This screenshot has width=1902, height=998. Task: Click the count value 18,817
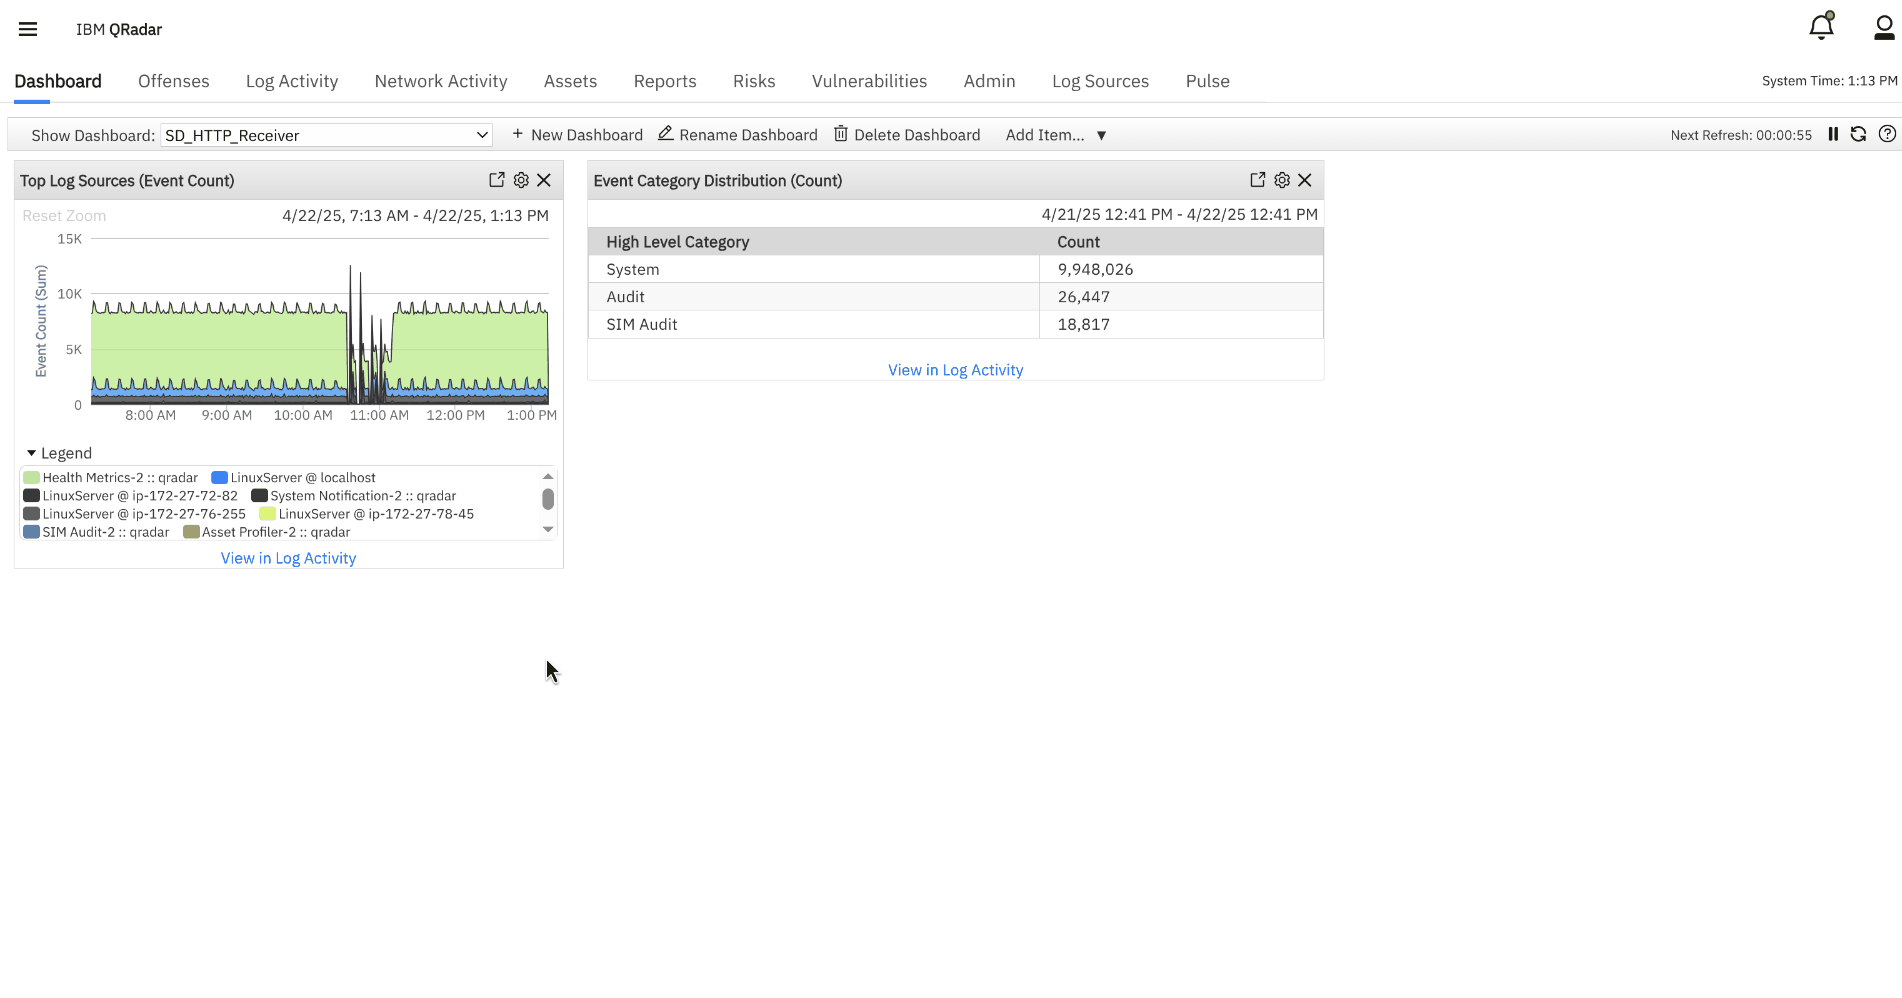(1084, 324)
